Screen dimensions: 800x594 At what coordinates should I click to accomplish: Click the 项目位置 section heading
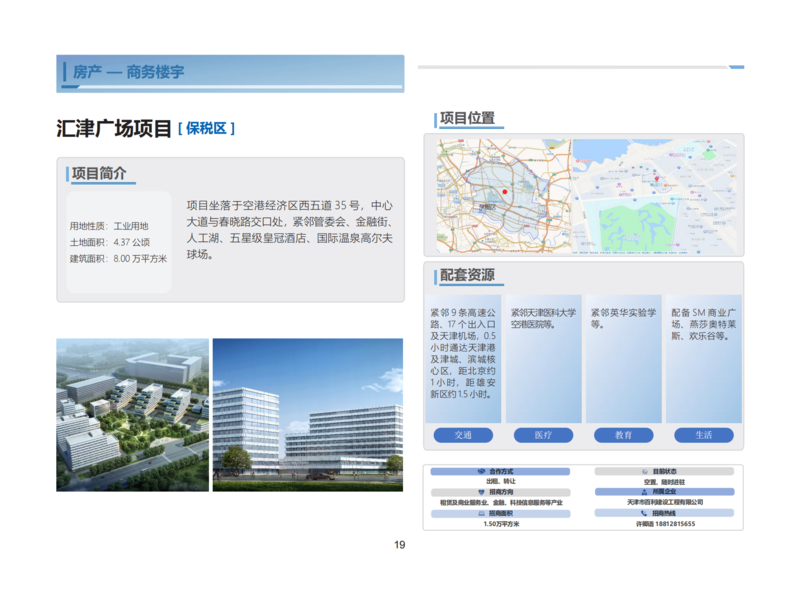(x=467, y=118)
